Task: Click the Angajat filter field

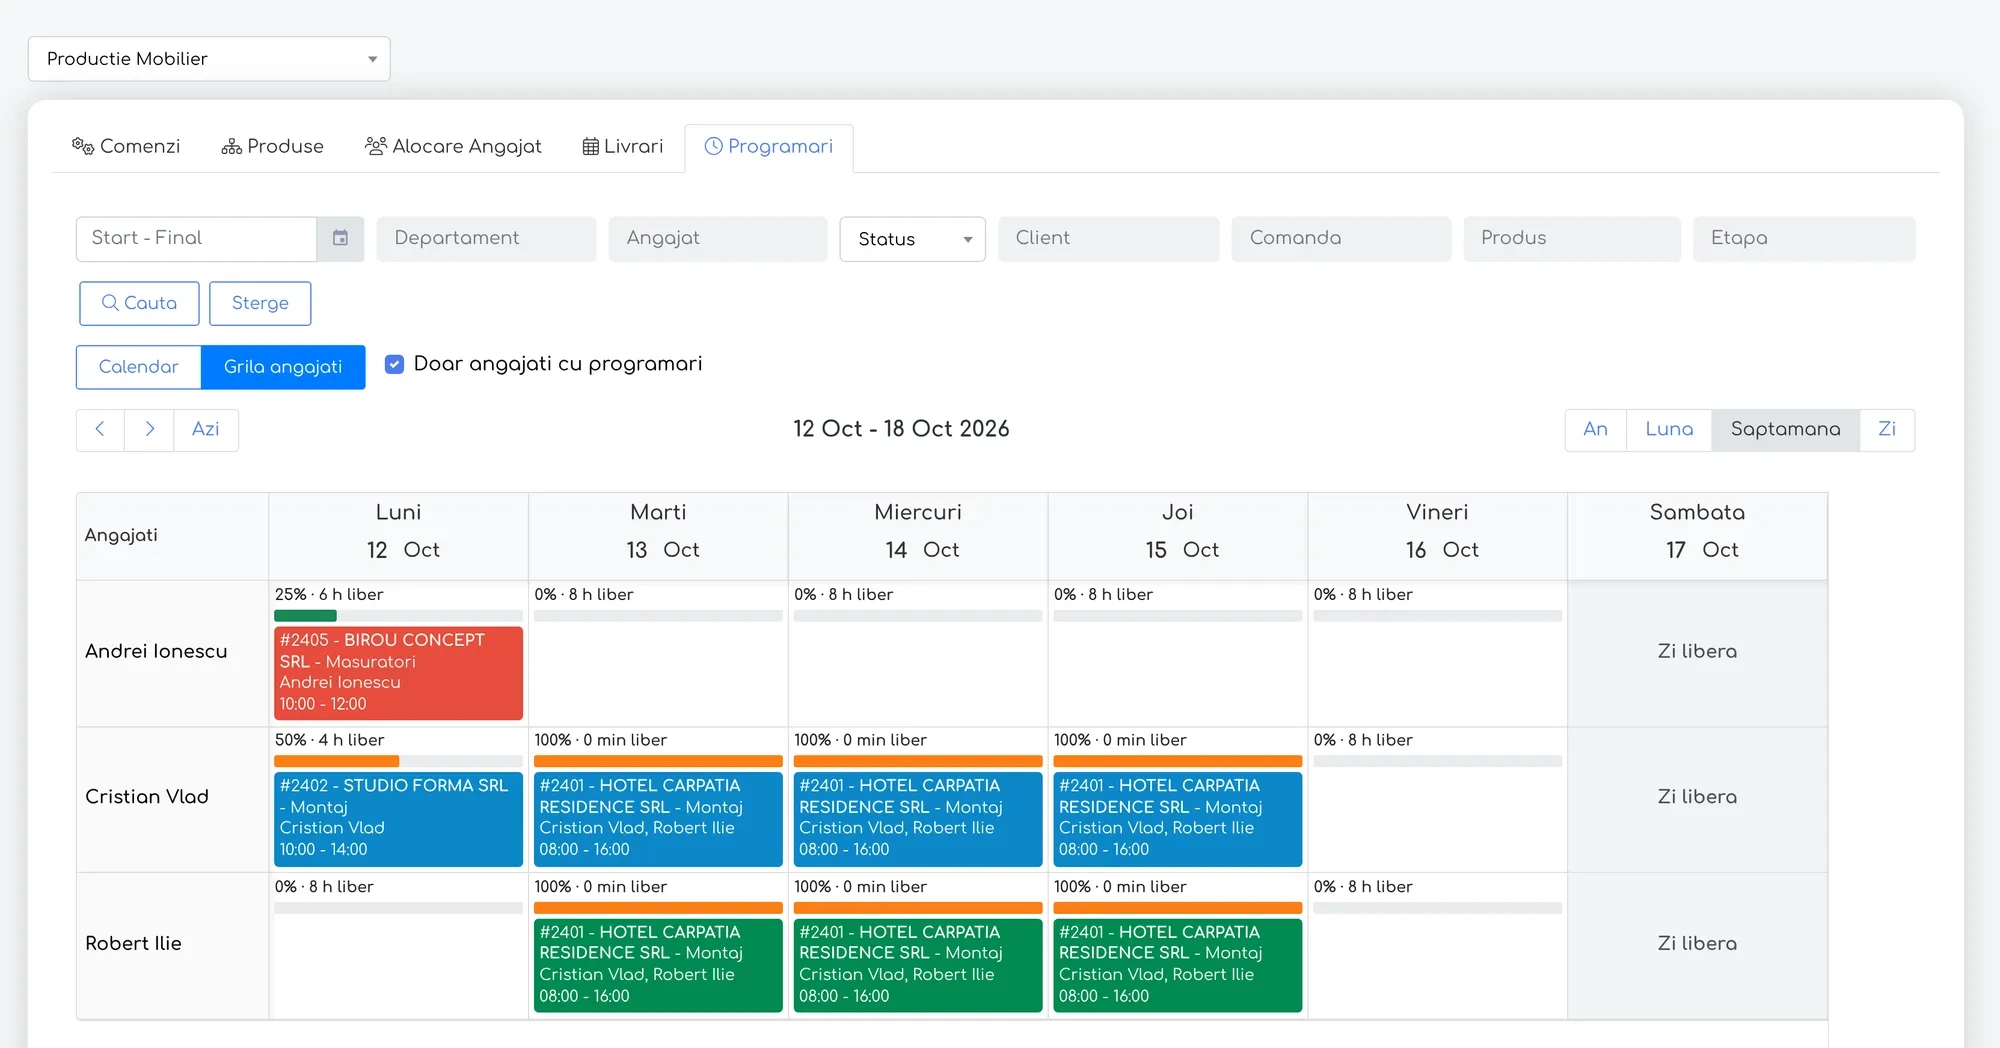Action: pyautogui.click(x=718, y=238)
